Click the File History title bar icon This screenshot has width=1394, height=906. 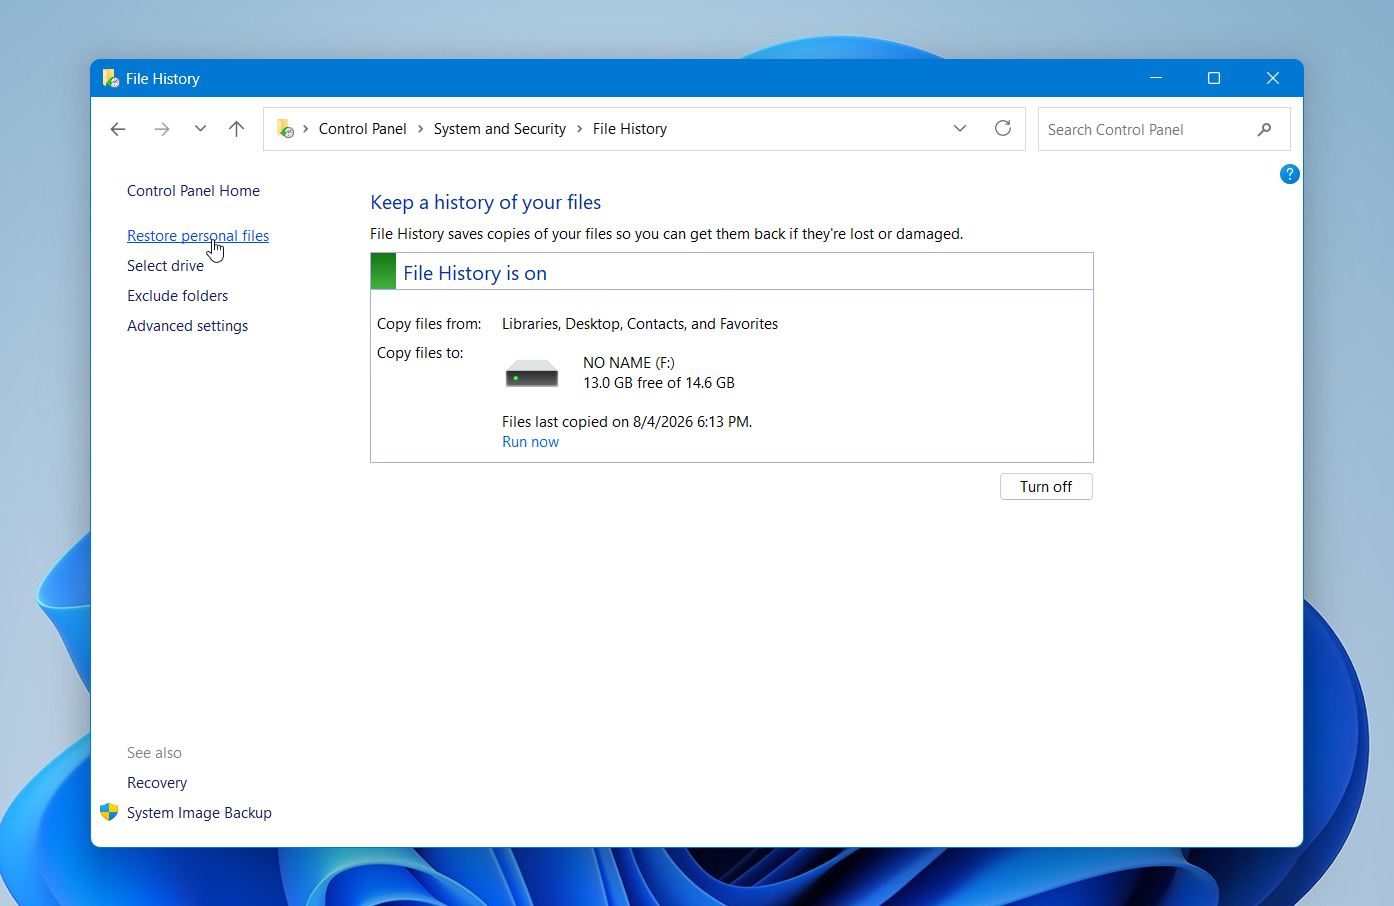click(110, 78)
